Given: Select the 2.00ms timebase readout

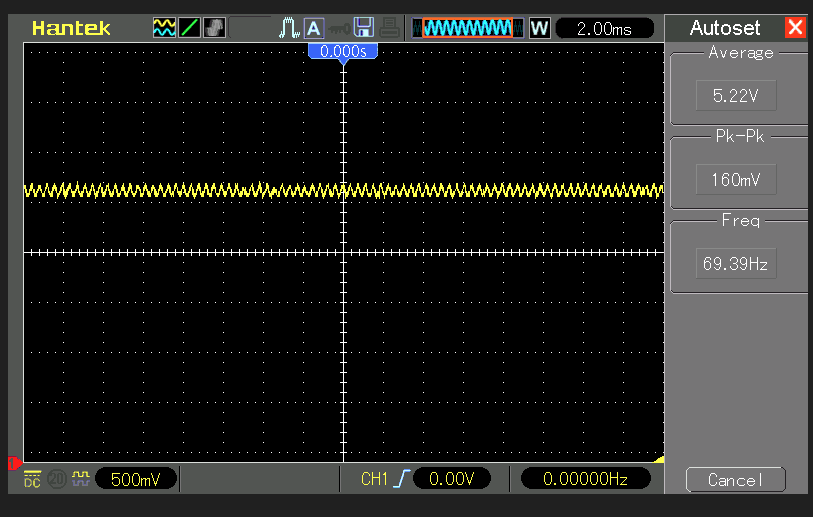Looking at the screenshot, I should click(x=605, y=29).
